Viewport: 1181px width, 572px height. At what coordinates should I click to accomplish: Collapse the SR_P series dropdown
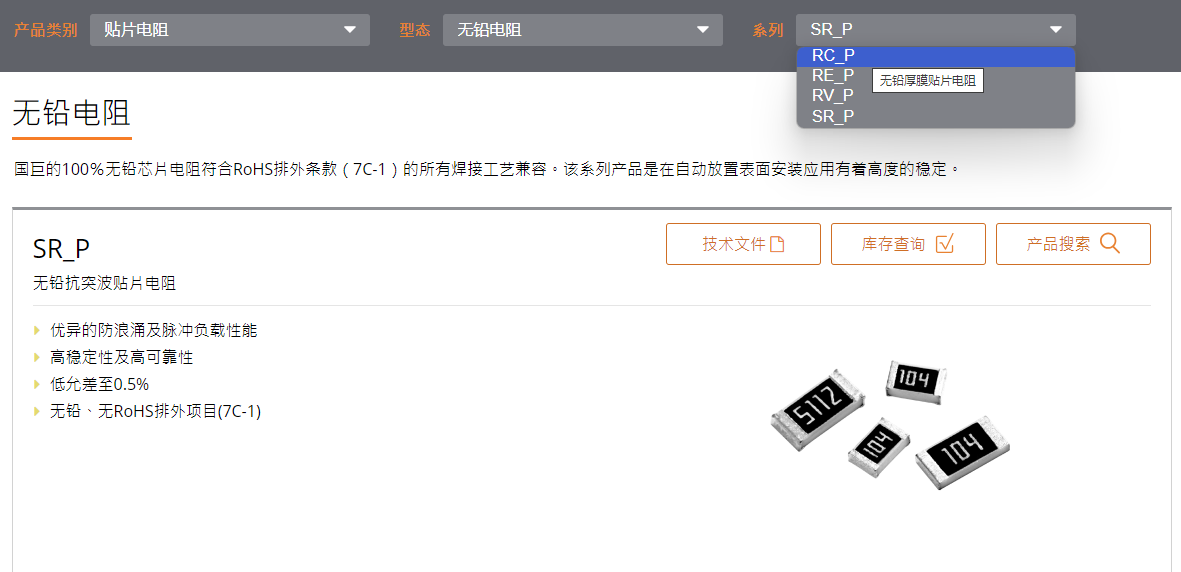coord(936,30)
